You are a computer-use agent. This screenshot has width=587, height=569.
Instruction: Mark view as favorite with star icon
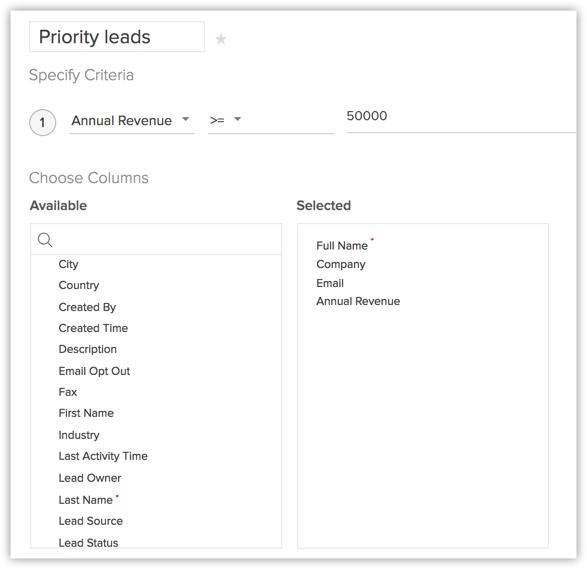click(x=221, y=39)
